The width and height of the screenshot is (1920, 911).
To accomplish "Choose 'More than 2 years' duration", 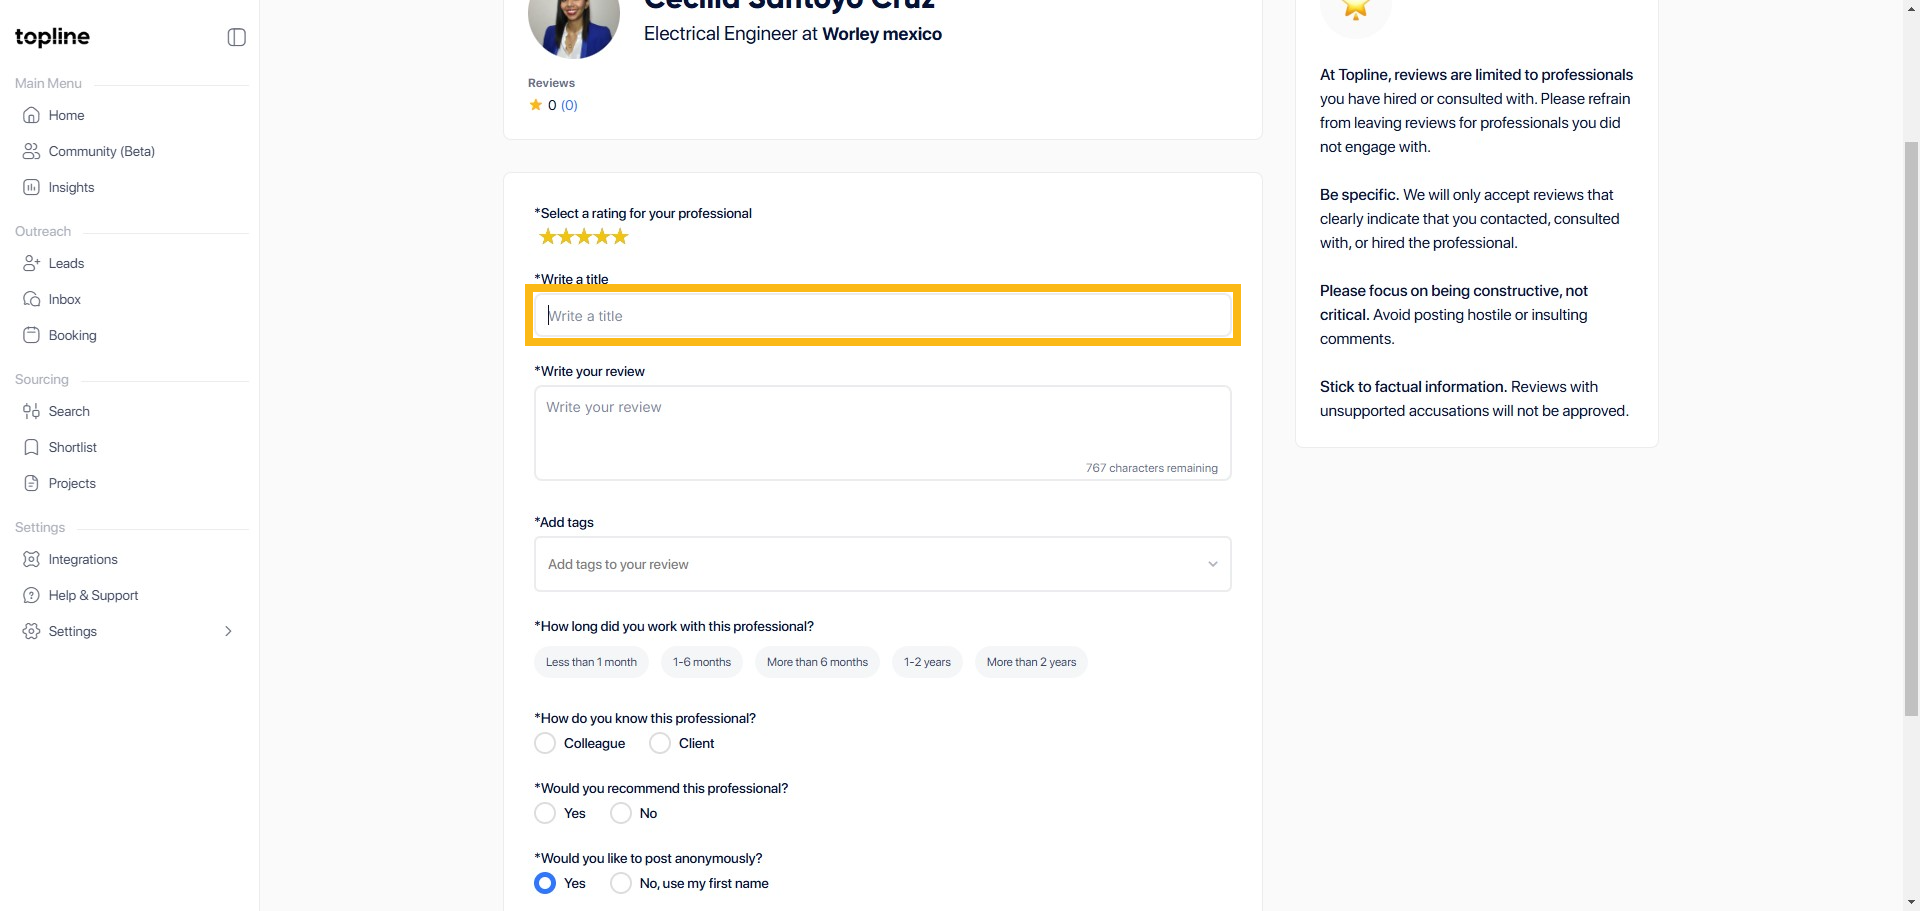I will 1031,662.
